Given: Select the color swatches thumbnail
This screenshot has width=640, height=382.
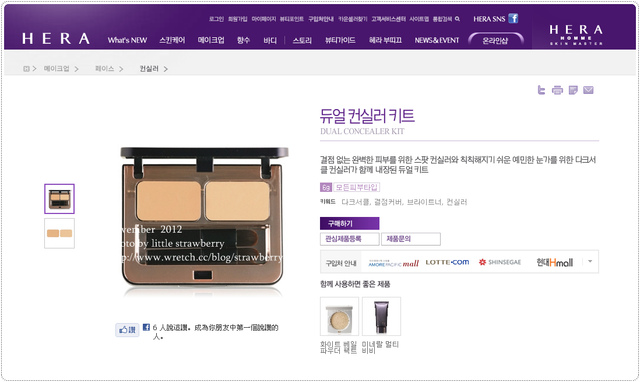Looking at the screenshot, I should point(59,233).
